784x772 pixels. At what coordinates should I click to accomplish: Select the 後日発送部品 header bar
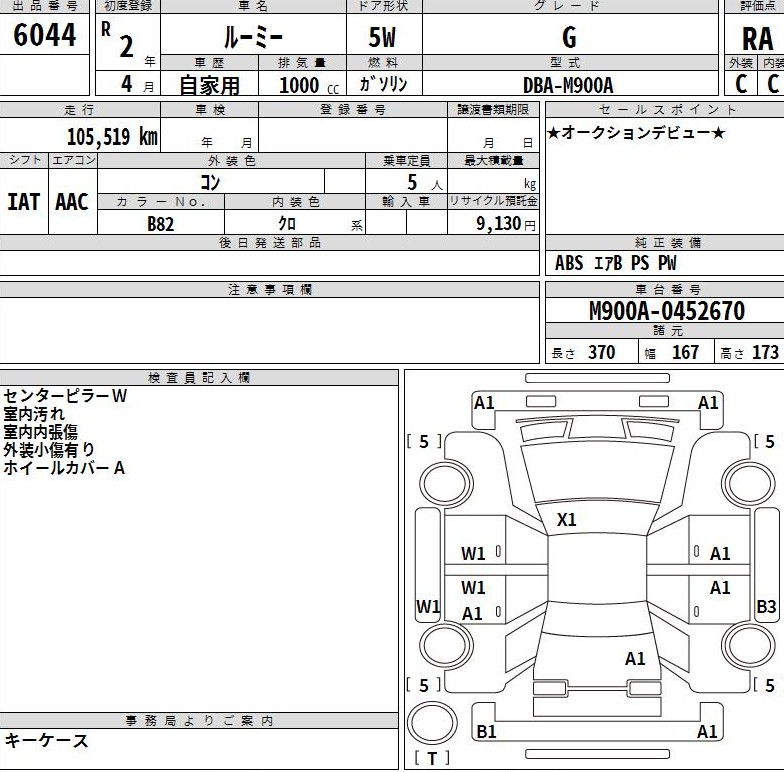[x=270, y=243]
